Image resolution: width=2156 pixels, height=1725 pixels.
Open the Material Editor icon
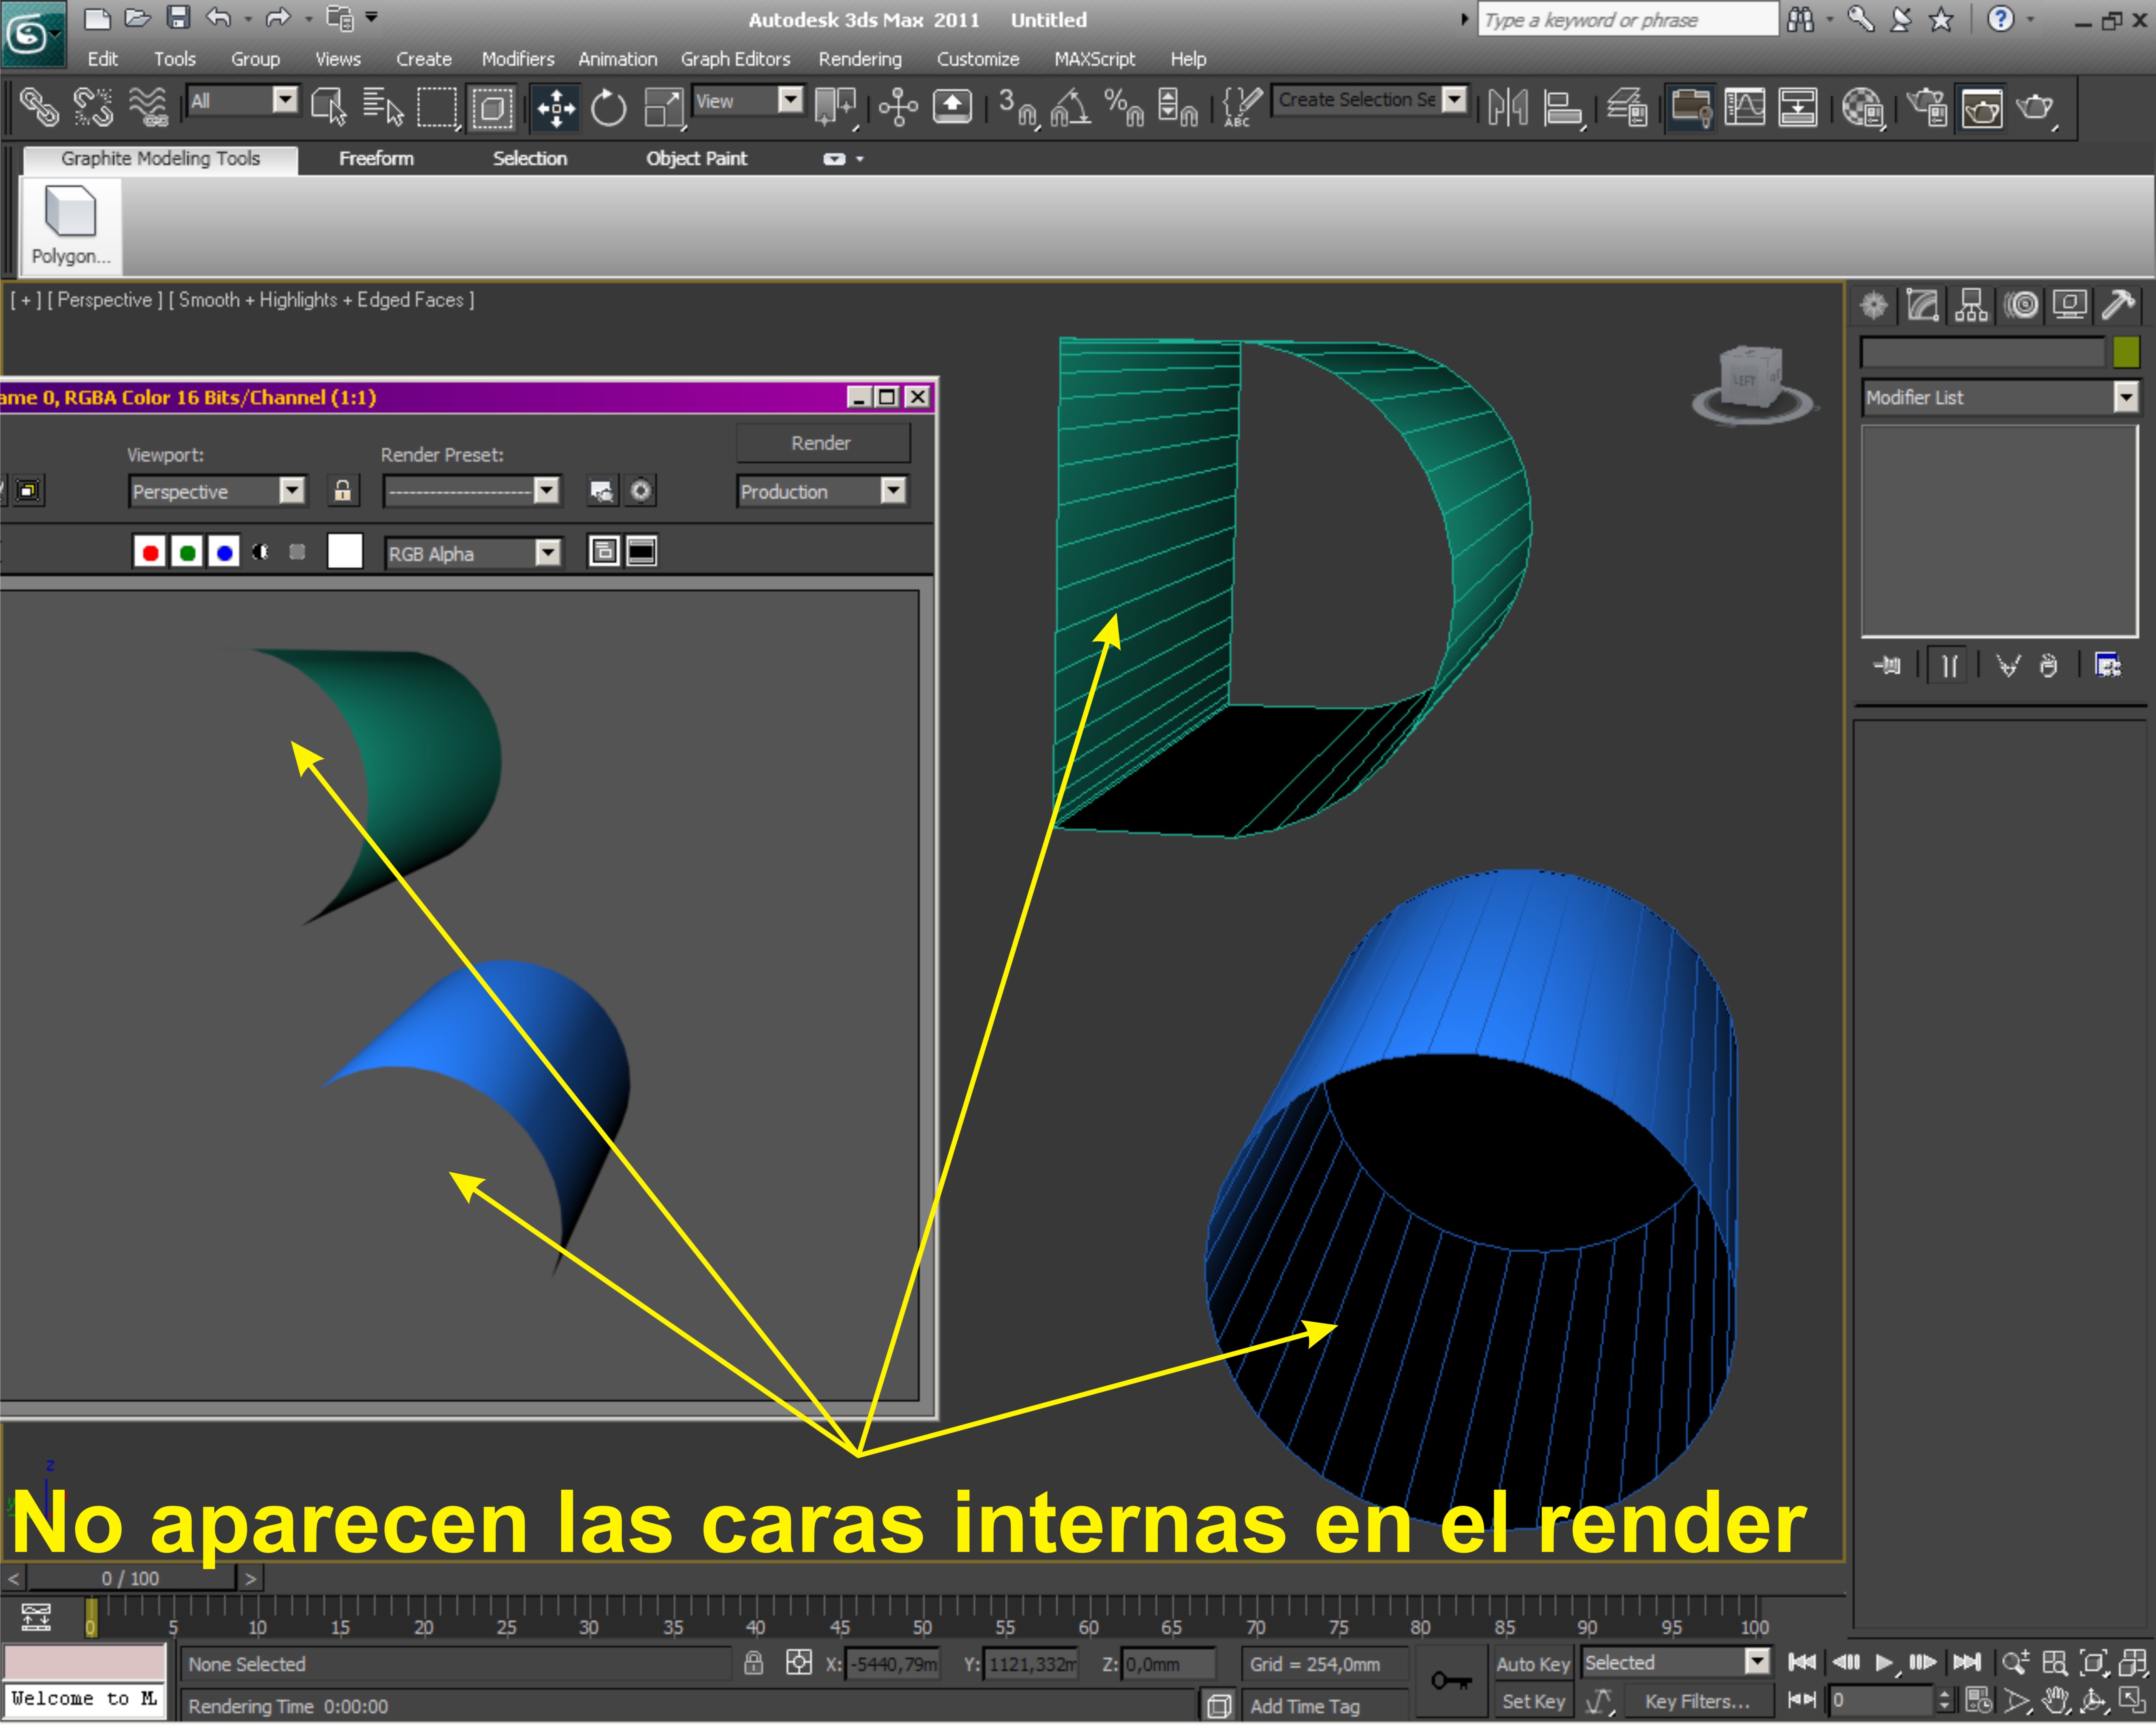[x=1862, y=107]
